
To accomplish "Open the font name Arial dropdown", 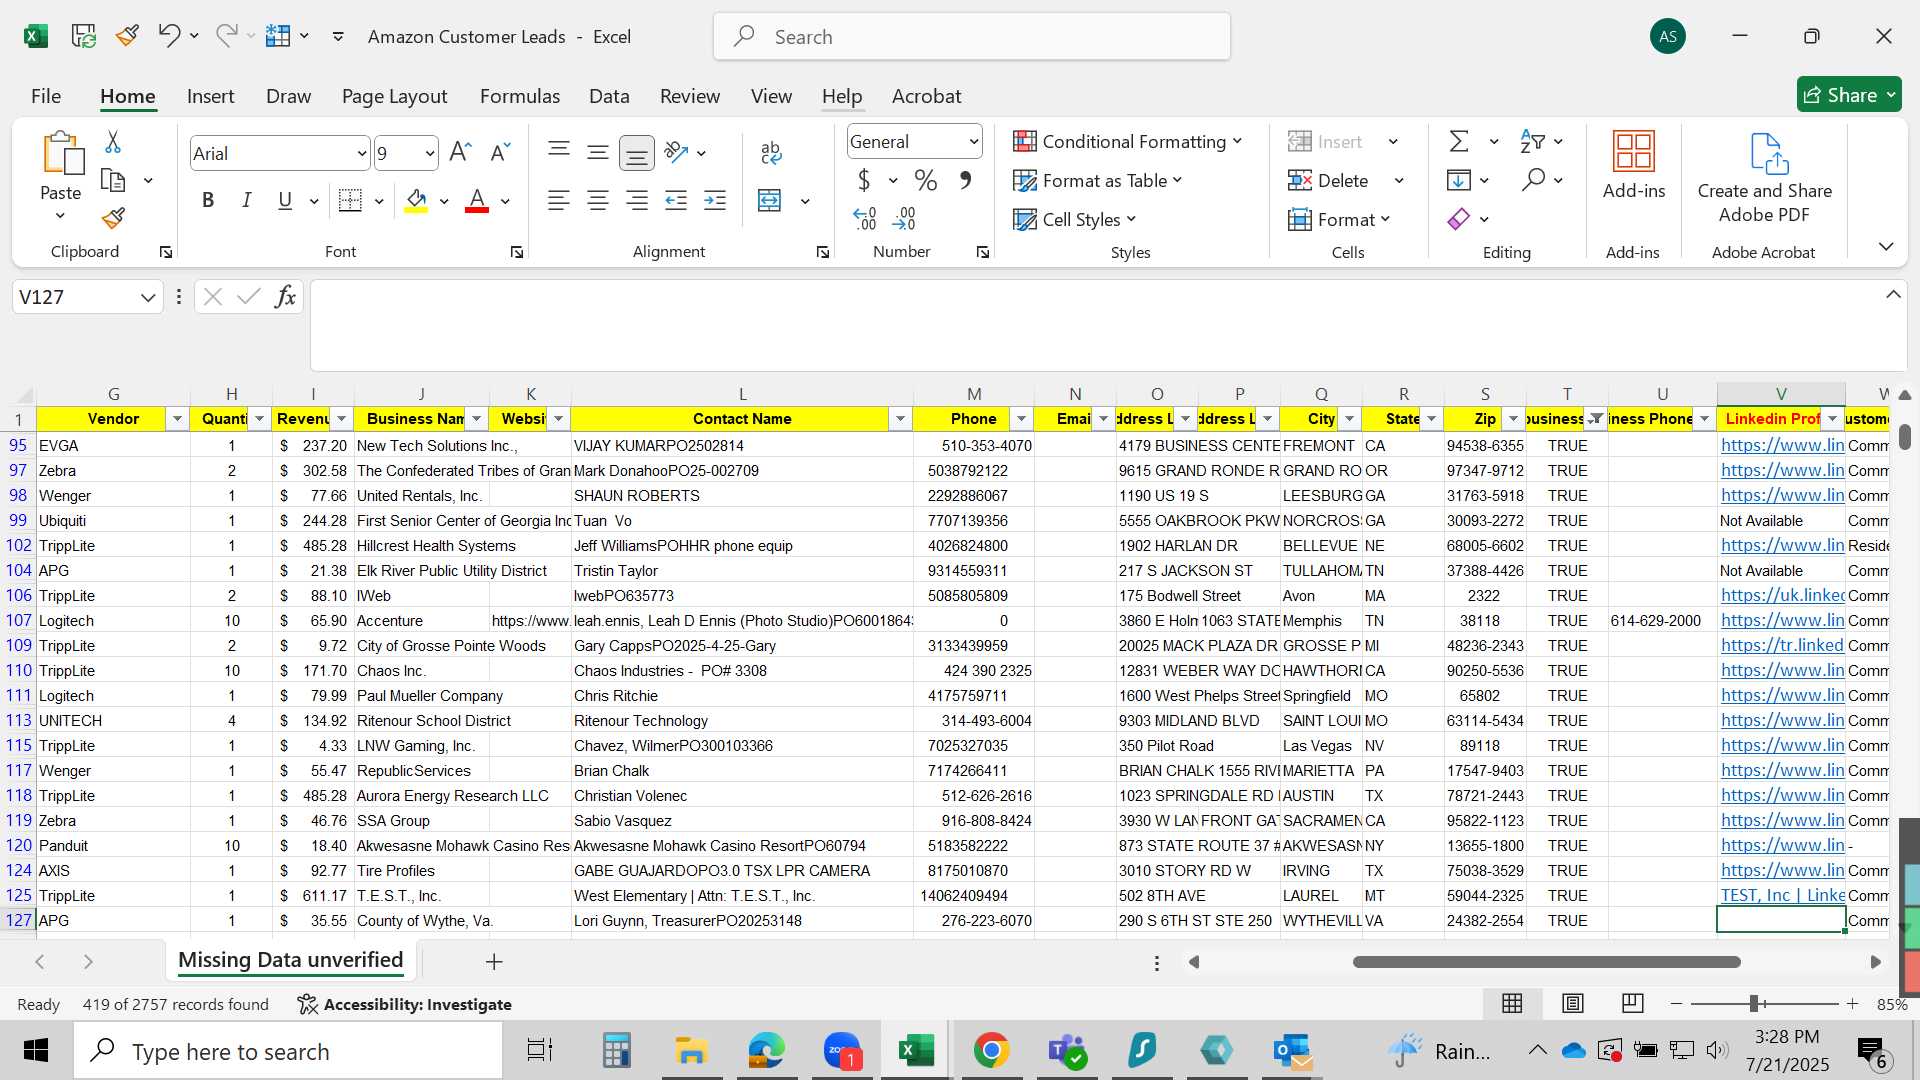I will (x=362, y=154).
